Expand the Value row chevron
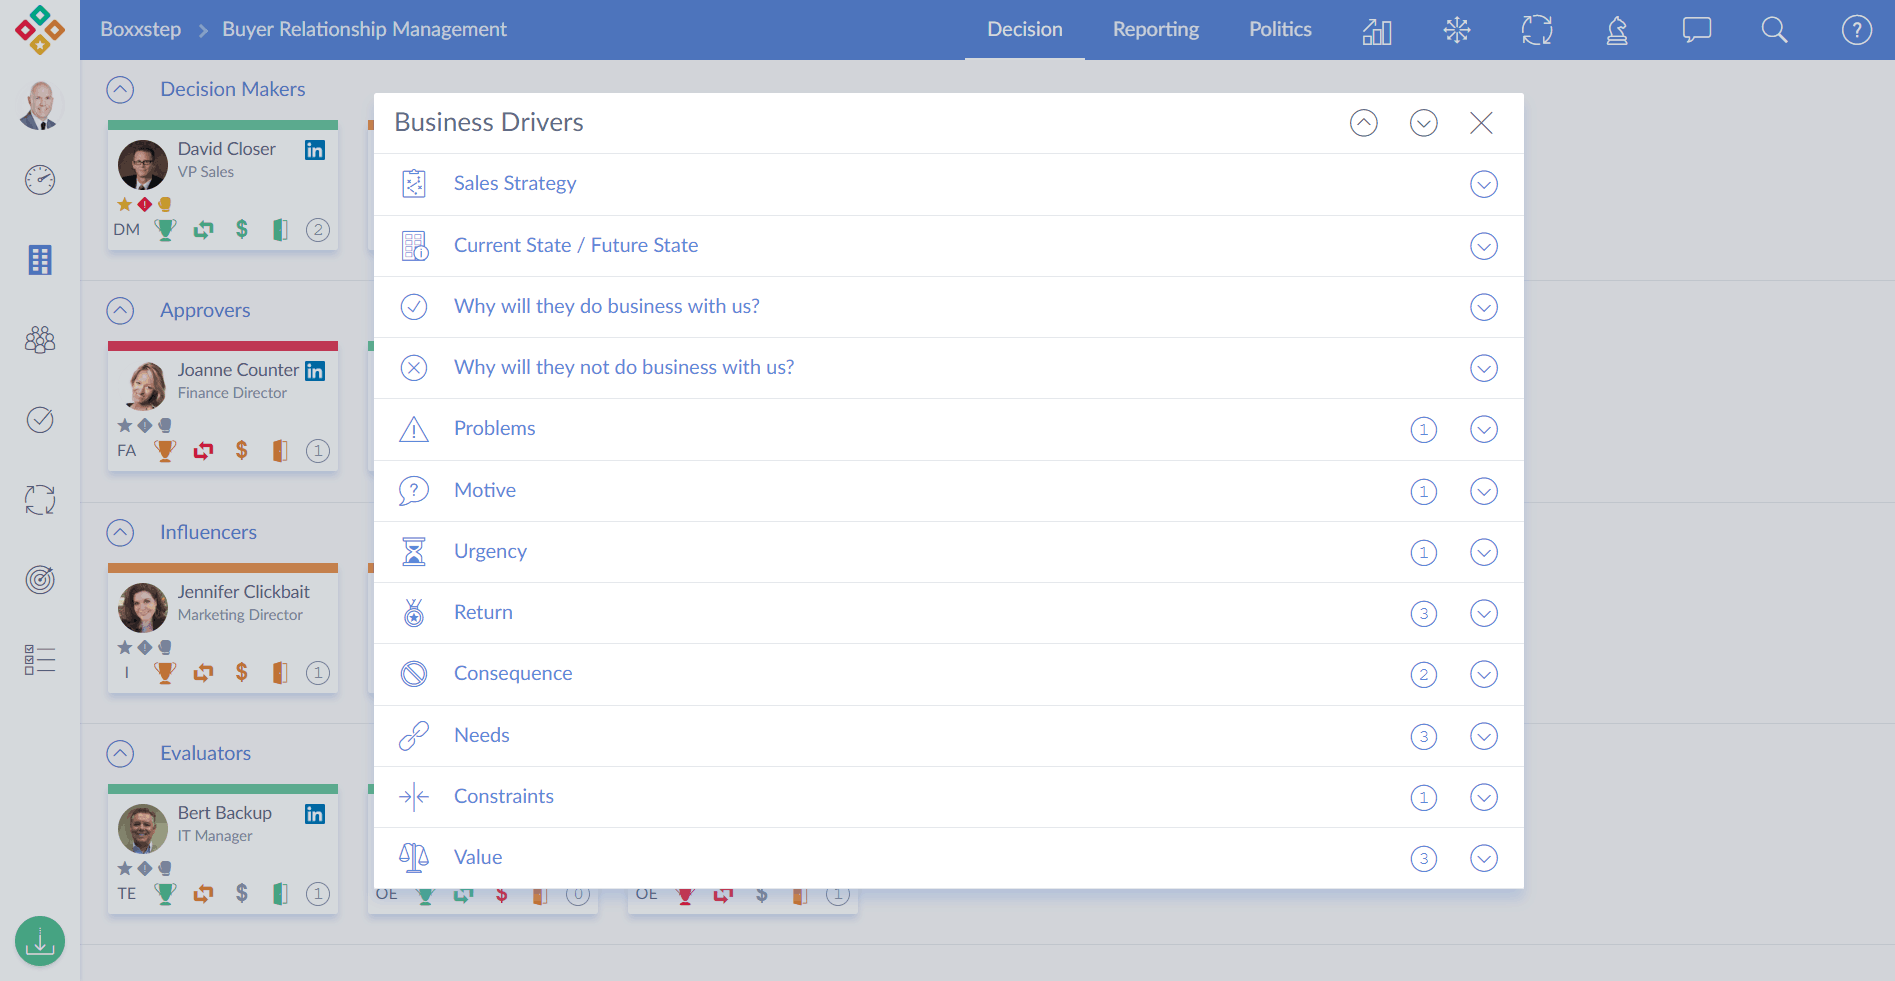This screenshot has width=1895, height=981. click(1483, 859)
